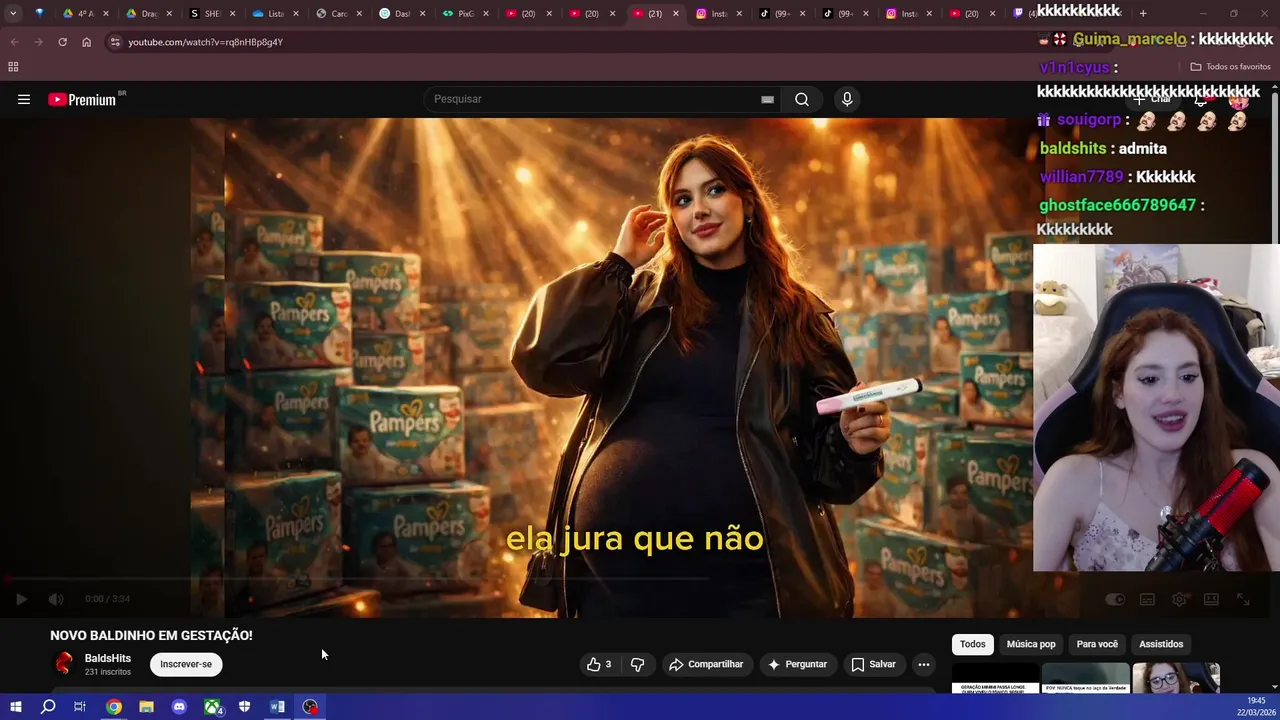This screenshot has height=720, width=1280.
Task: Open the on-screen keyboard icon in search
Action: 767,99
